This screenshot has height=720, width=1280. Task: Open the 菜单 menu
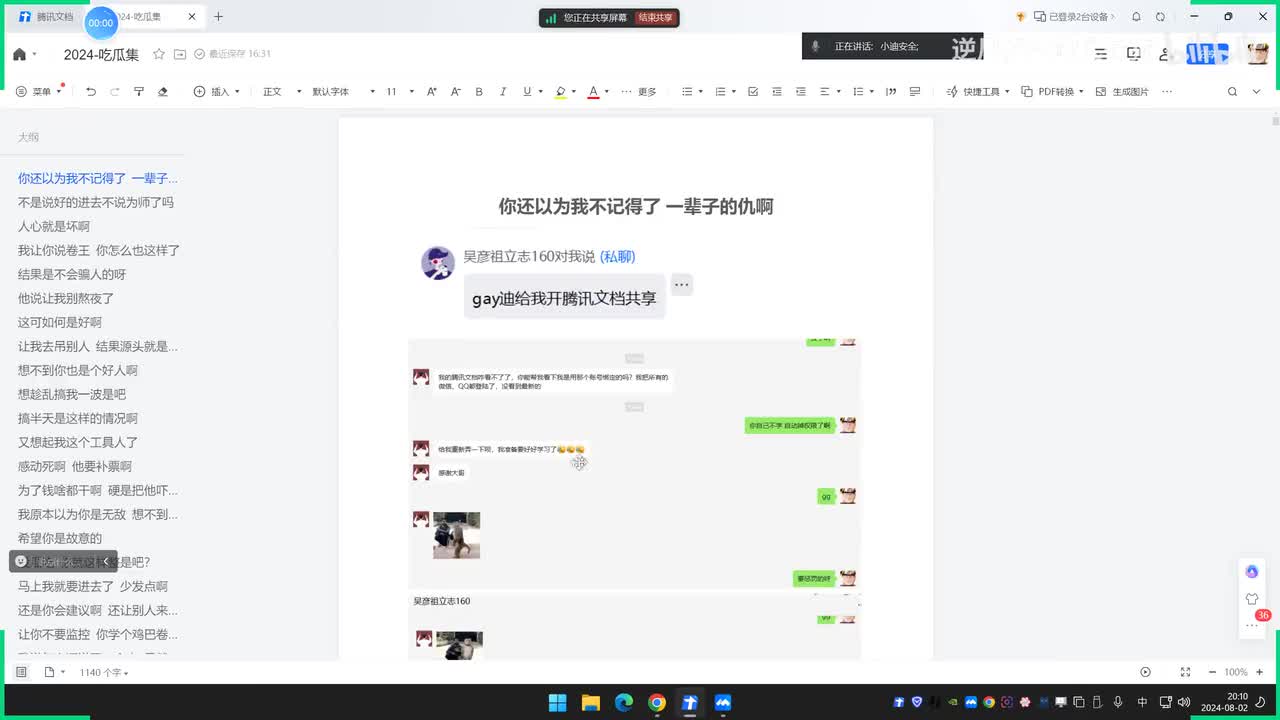[38, 91]
